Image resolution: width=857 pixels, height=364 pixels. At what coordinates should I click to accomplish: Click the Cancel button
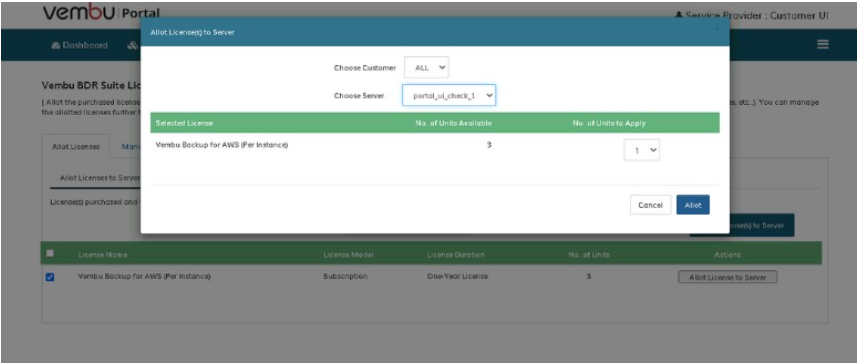click(650, 205)
